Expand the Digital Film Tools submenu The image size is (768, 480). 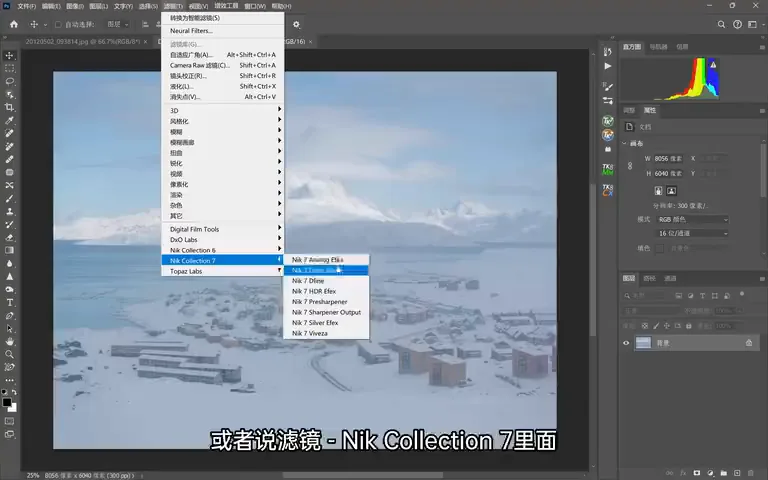coord(222,229)
